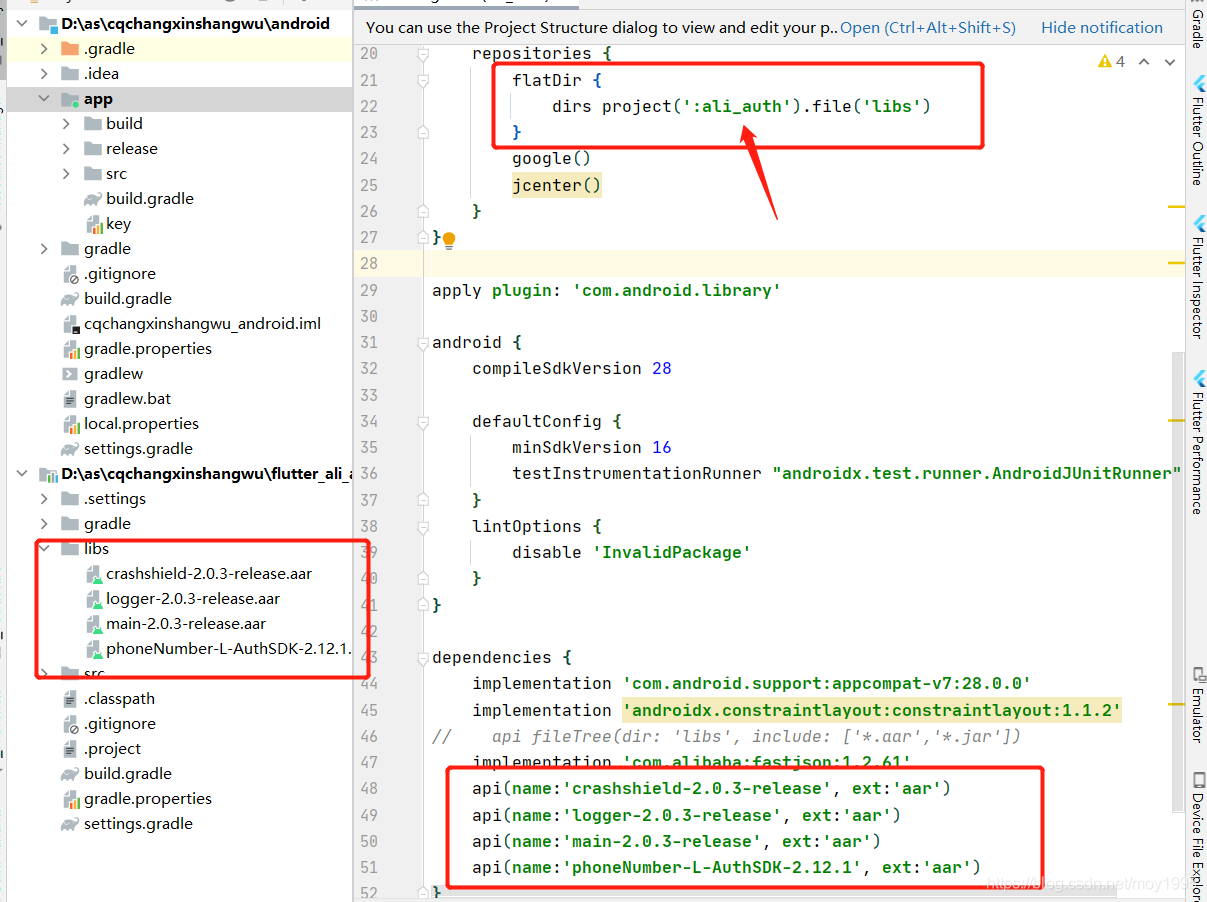
Task: Open the Flutter Performance tool window
Action: [1196, 442]
